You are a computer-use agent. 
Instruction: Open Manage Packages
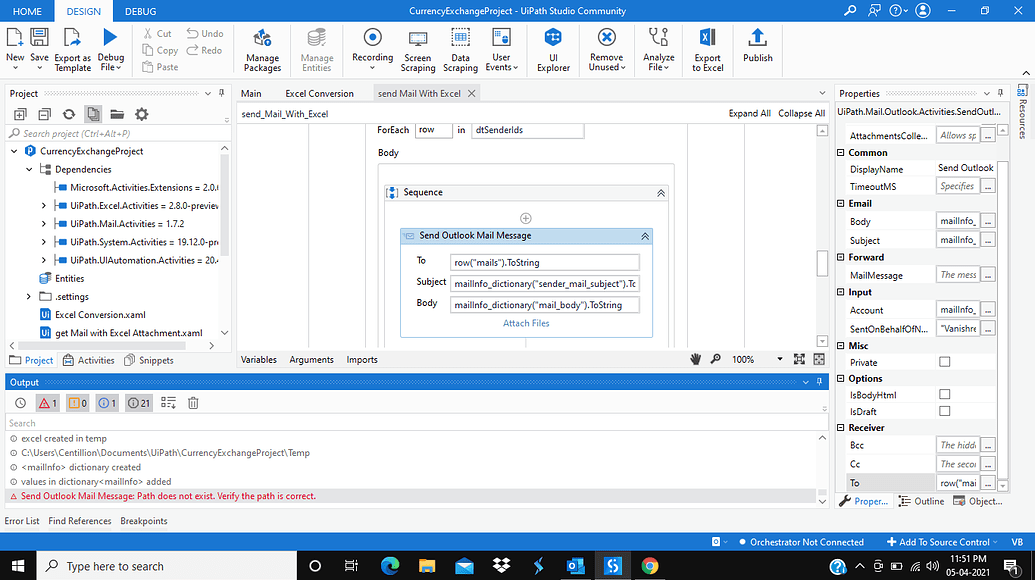coord(262,50)
